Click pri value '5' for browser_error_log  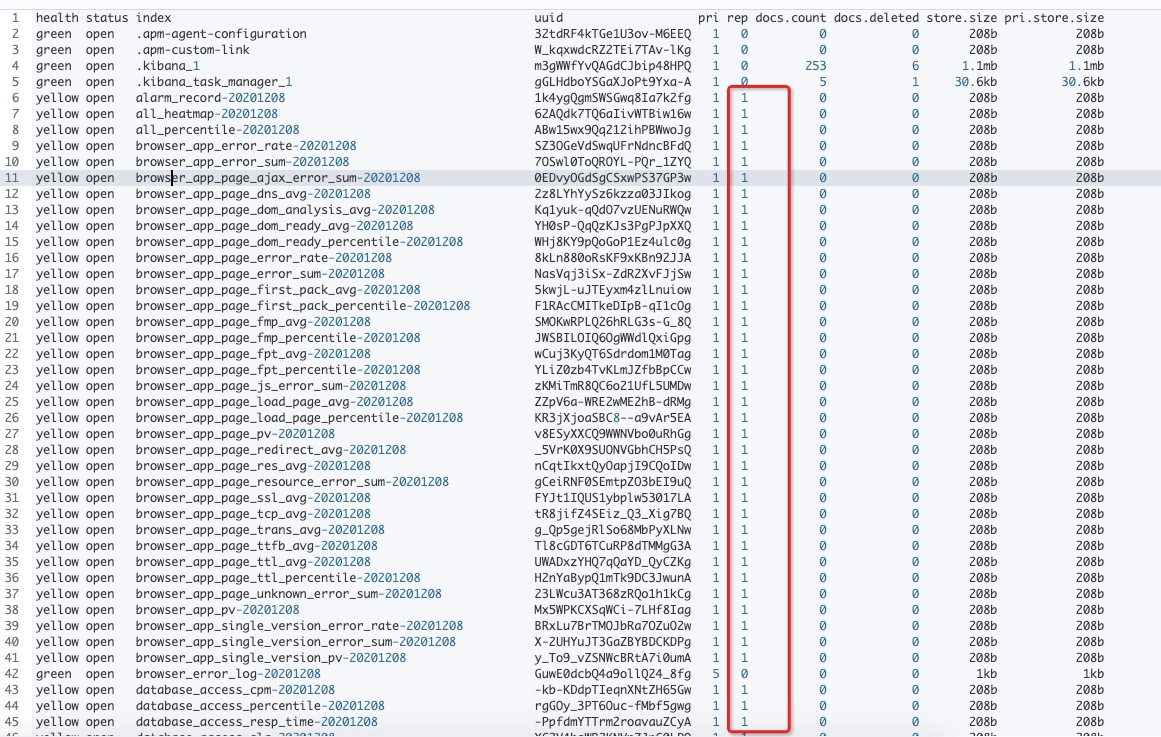click(716, 674)
